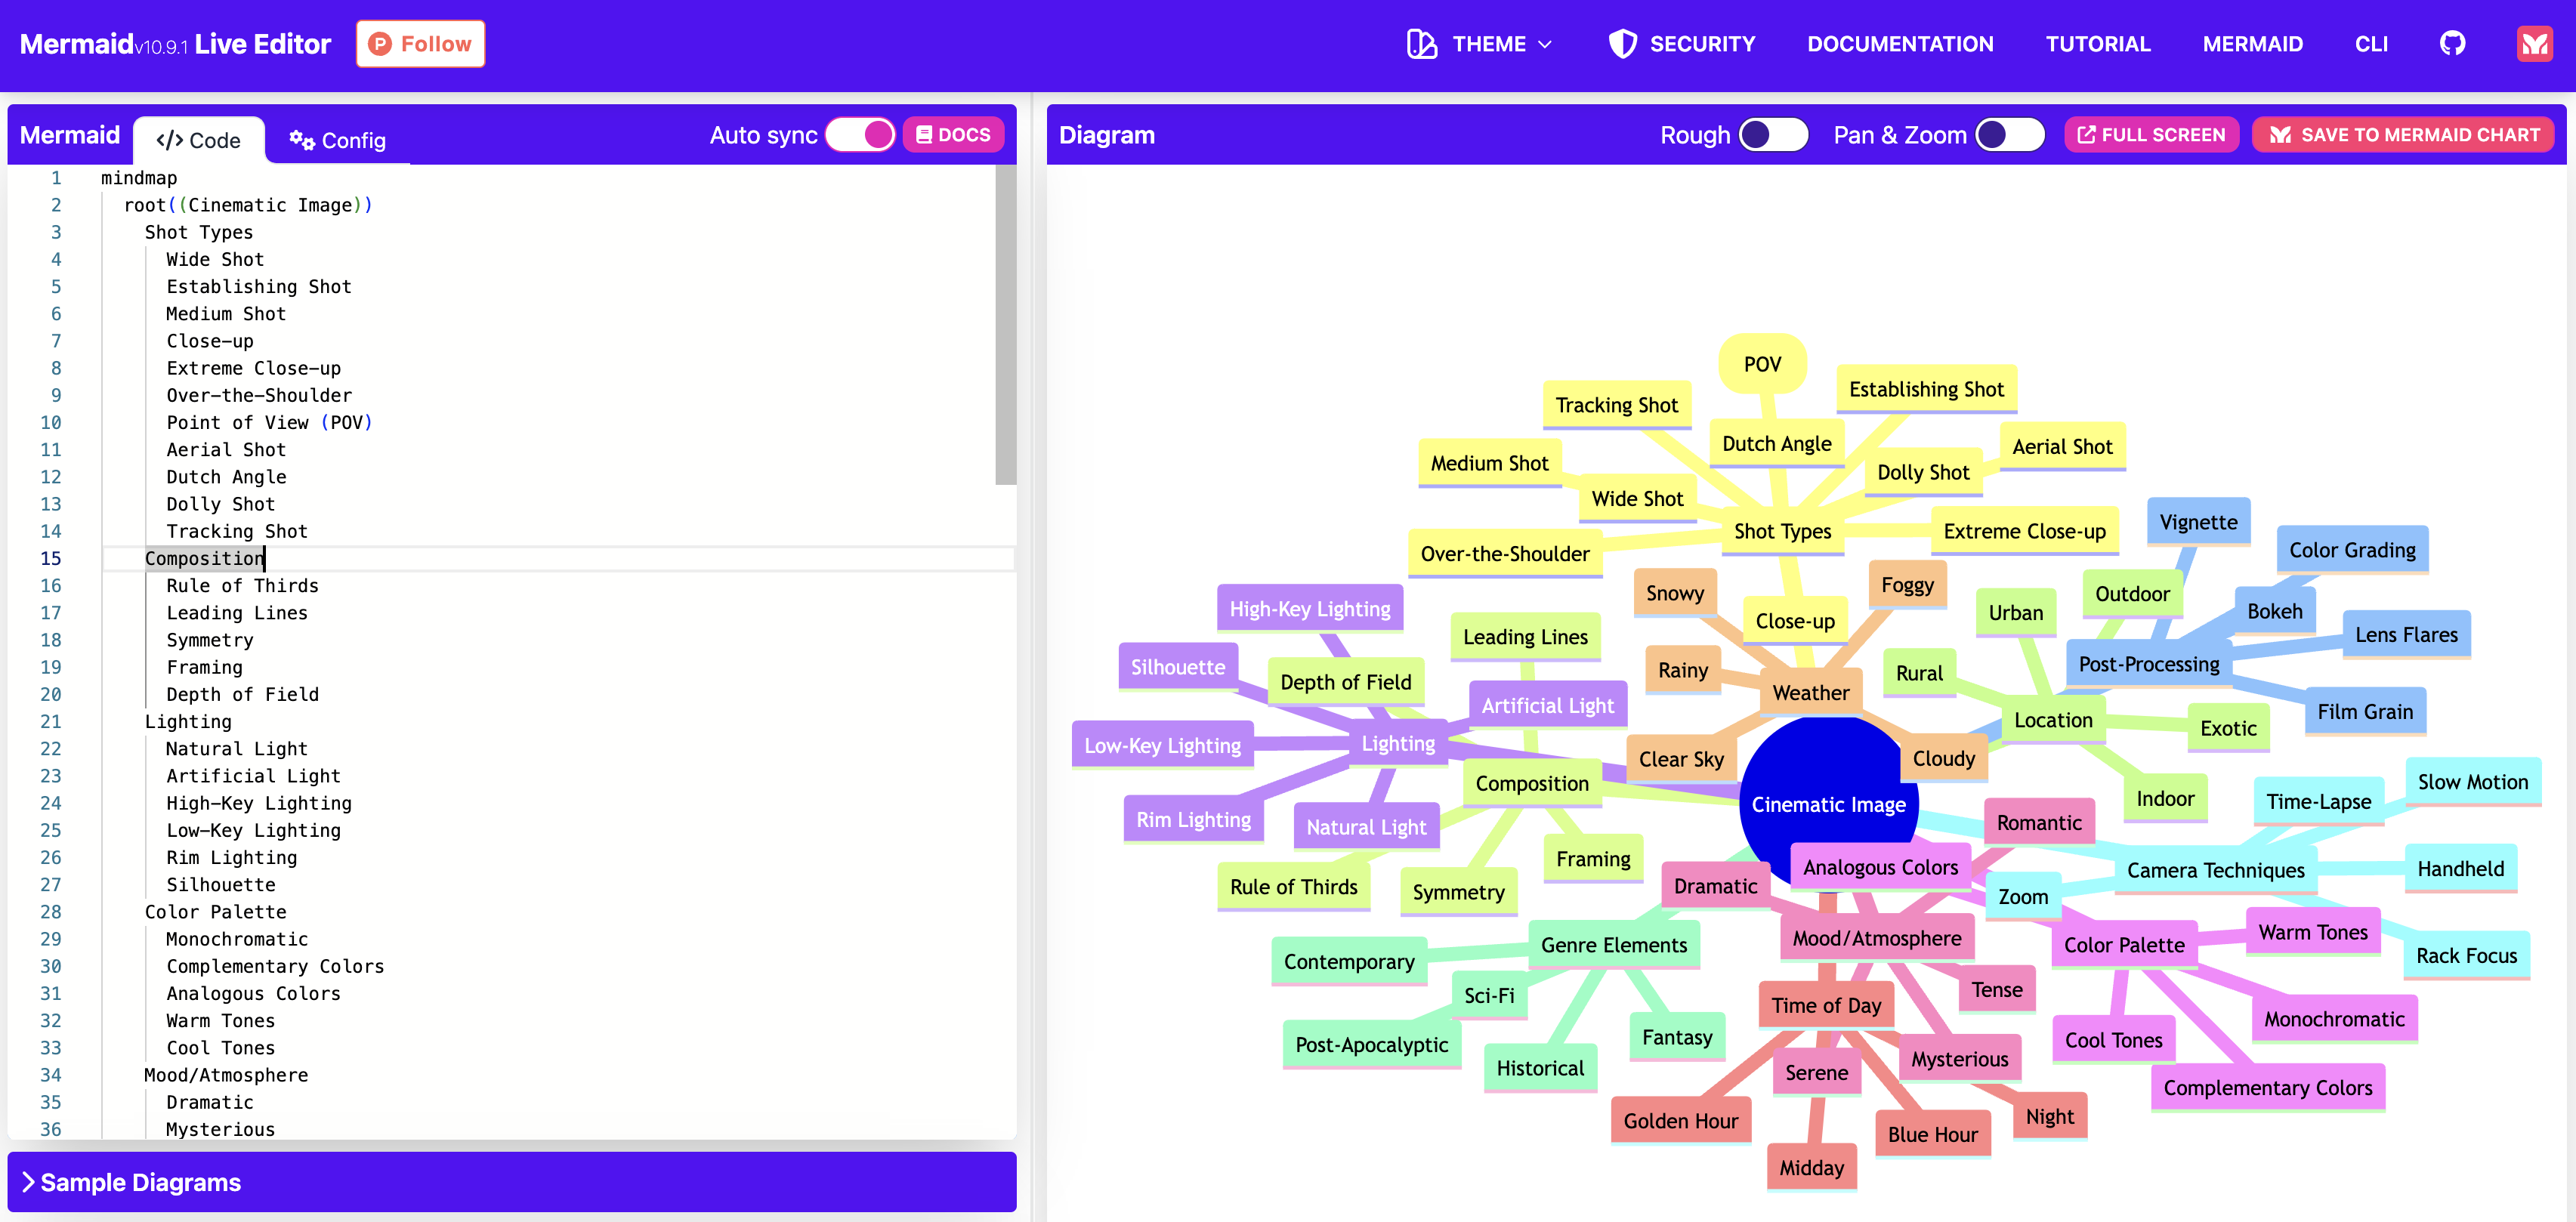Viewport: 2576px width, 1222px height.
Task: Click the Code tab brackets icon
Action: (169, 140)
